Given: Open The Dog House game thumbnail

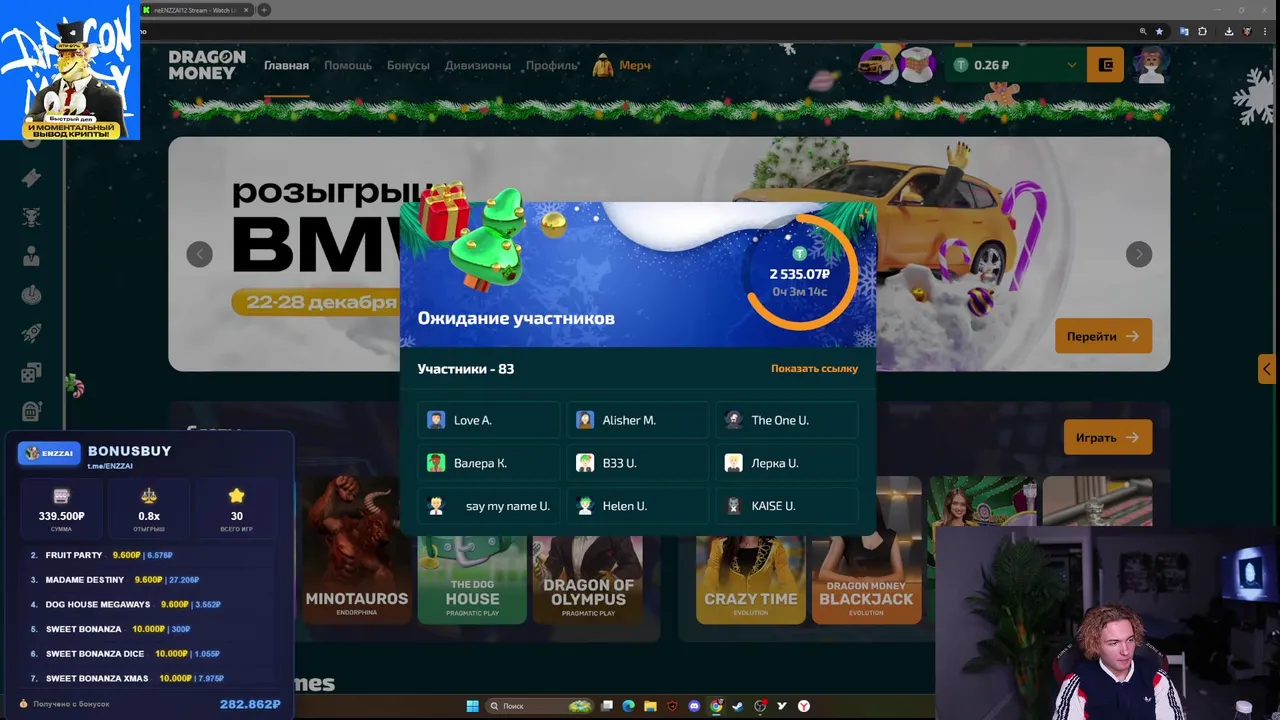Looking at the screenshot, I should point(472,580).
